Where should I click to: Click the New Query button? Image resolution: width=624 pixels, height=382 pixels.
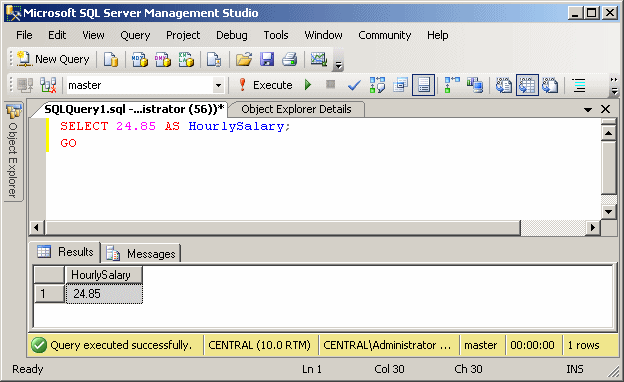pos(53,59)
